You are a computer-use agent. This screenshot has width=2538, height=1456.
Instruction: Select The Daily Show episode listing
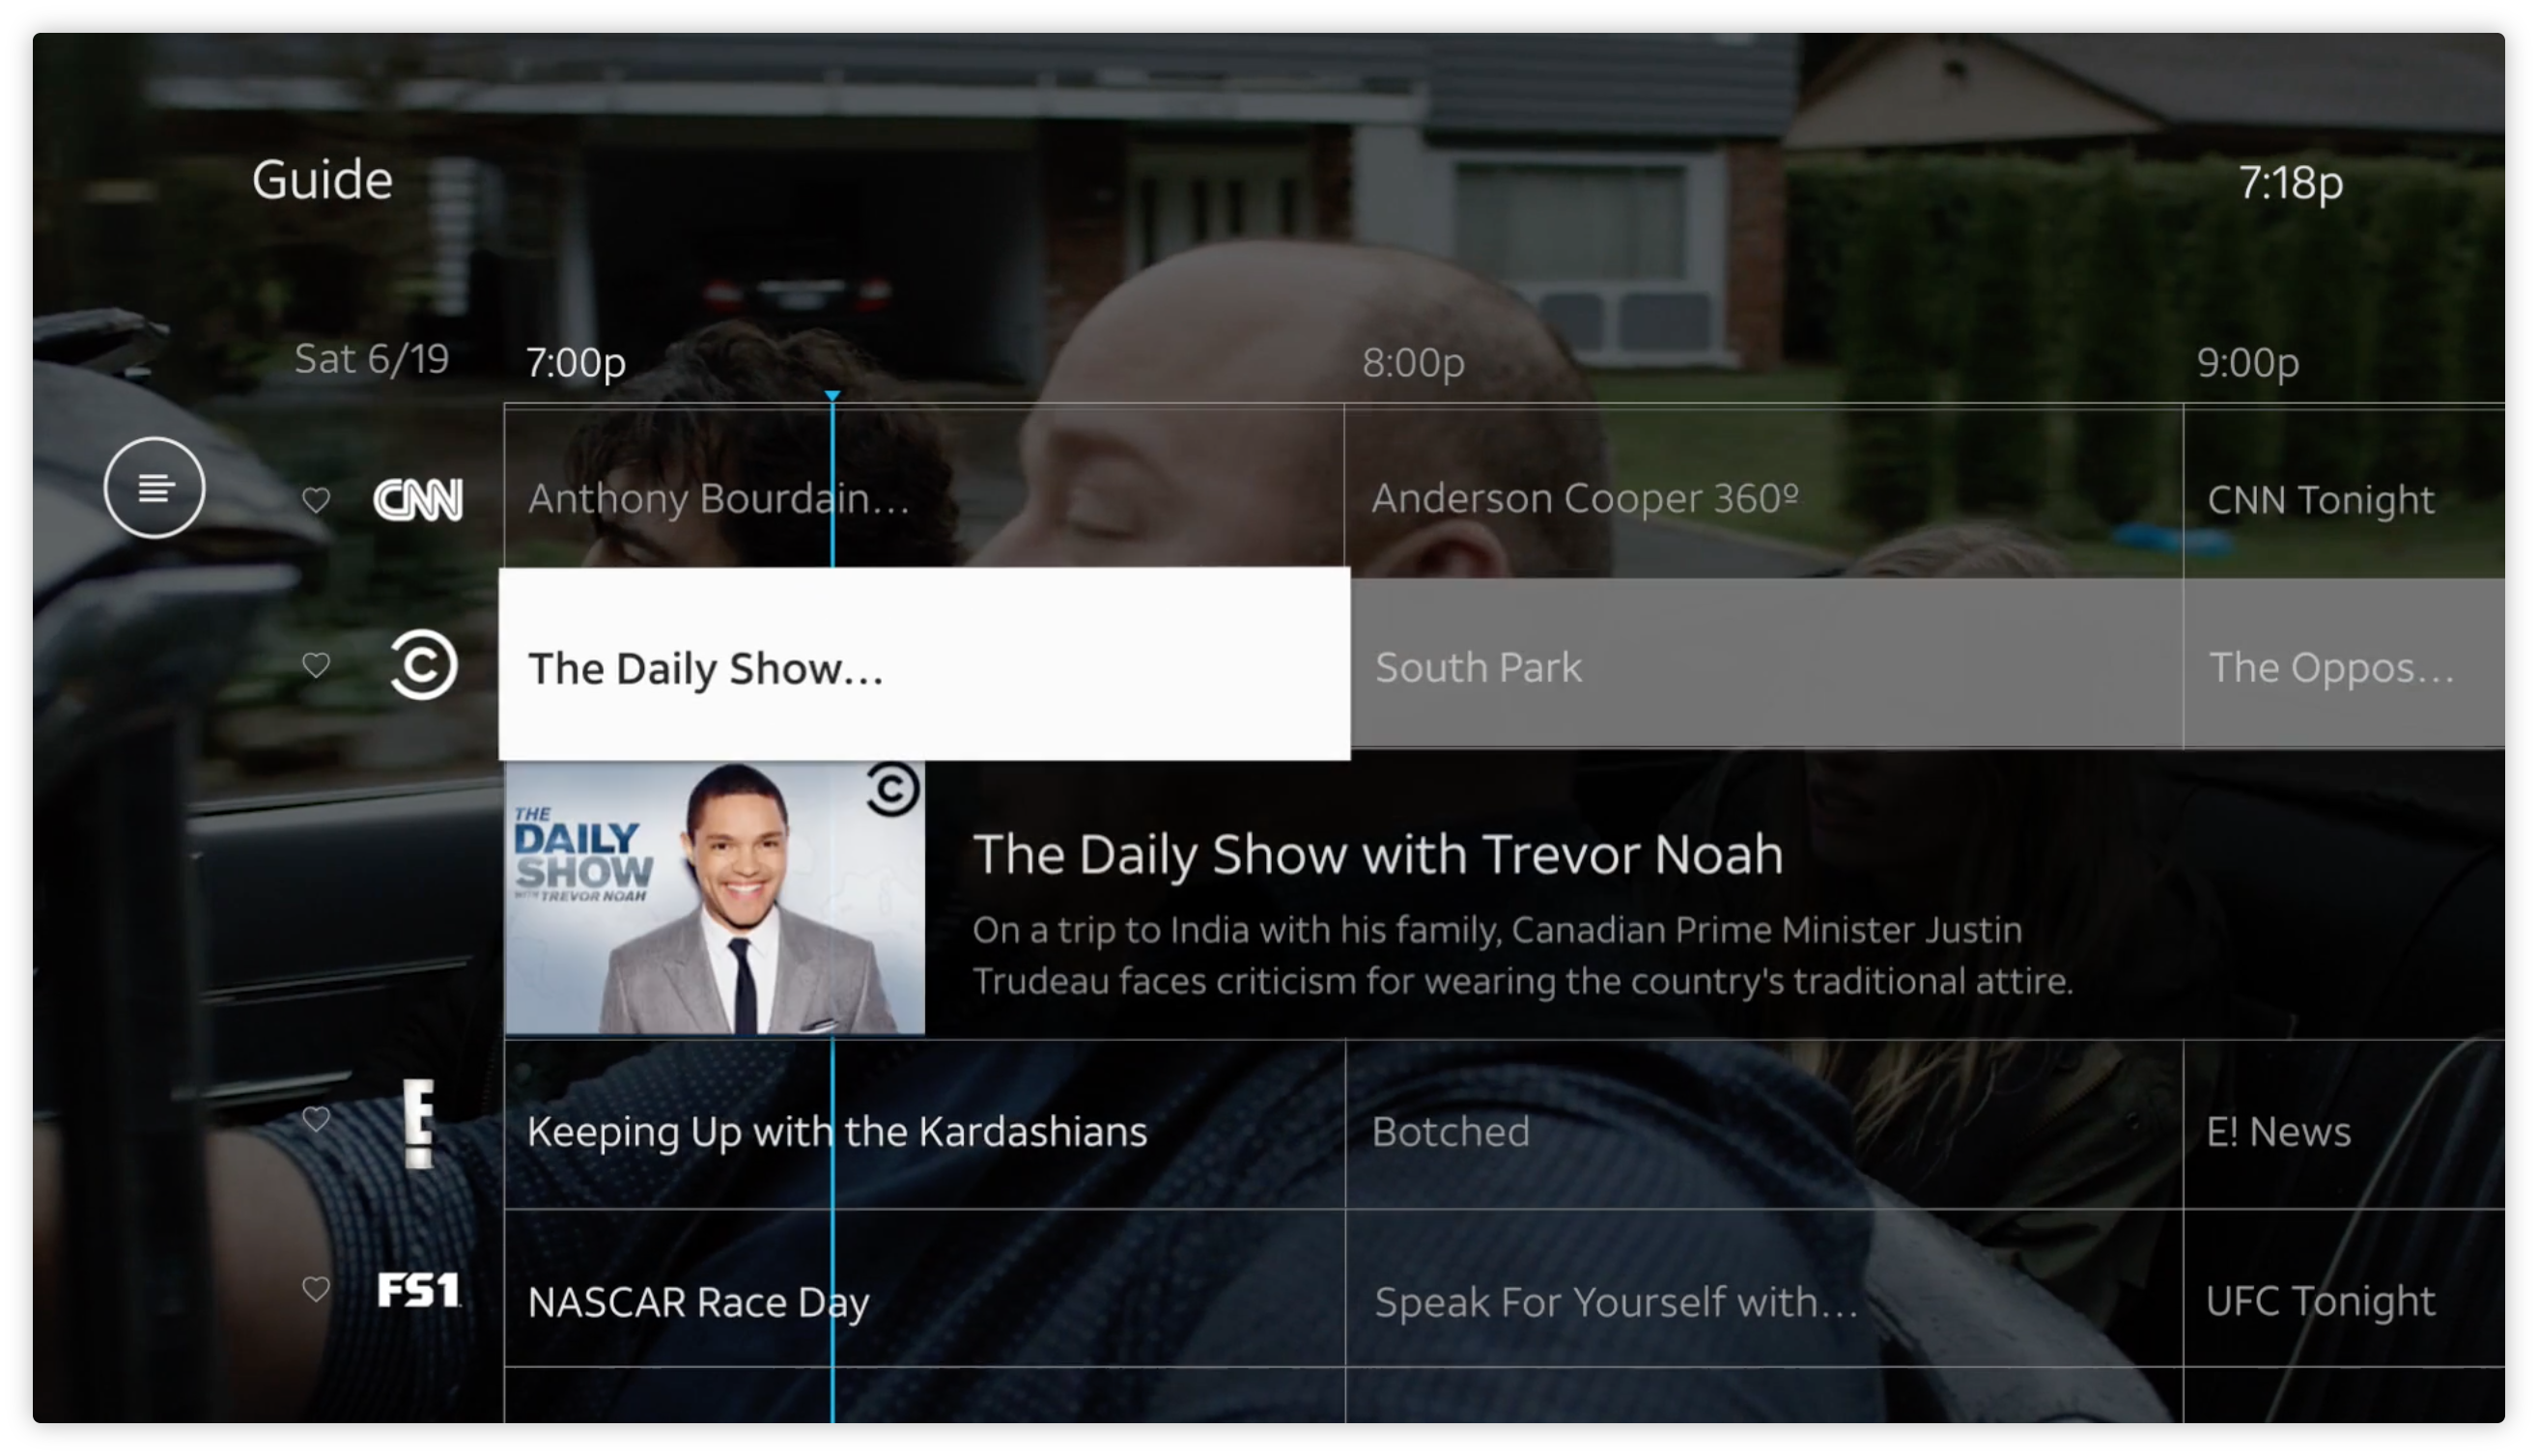(x=924, y=666)
